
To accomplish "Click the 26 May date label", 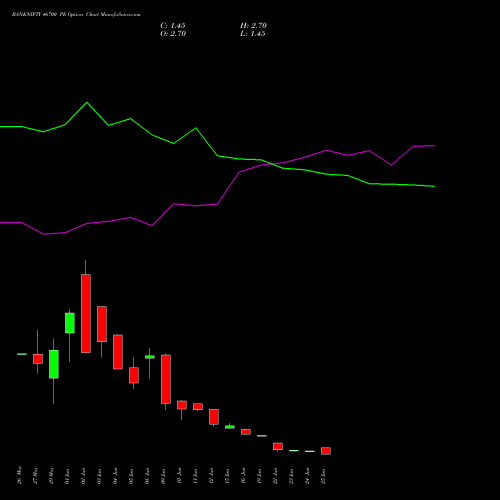I will (x=19, y=475).
